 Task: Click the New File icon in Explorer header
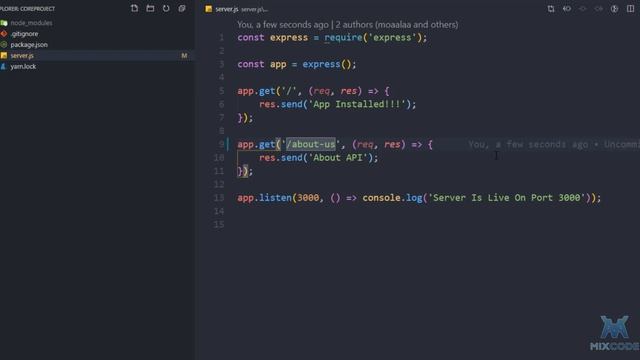pyautogui.click(x=134, y=8)
